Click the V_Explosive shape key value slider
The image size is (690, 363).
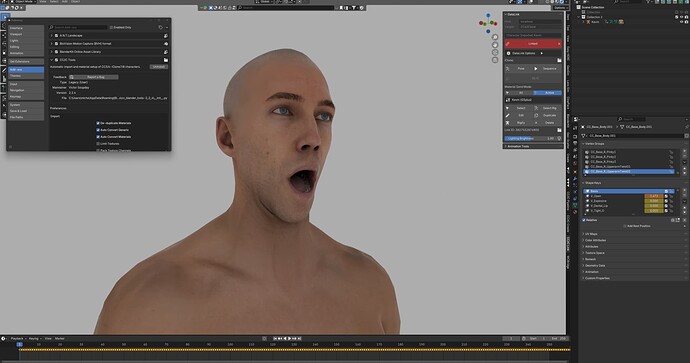pyautogui.click(x=653, y=201)
